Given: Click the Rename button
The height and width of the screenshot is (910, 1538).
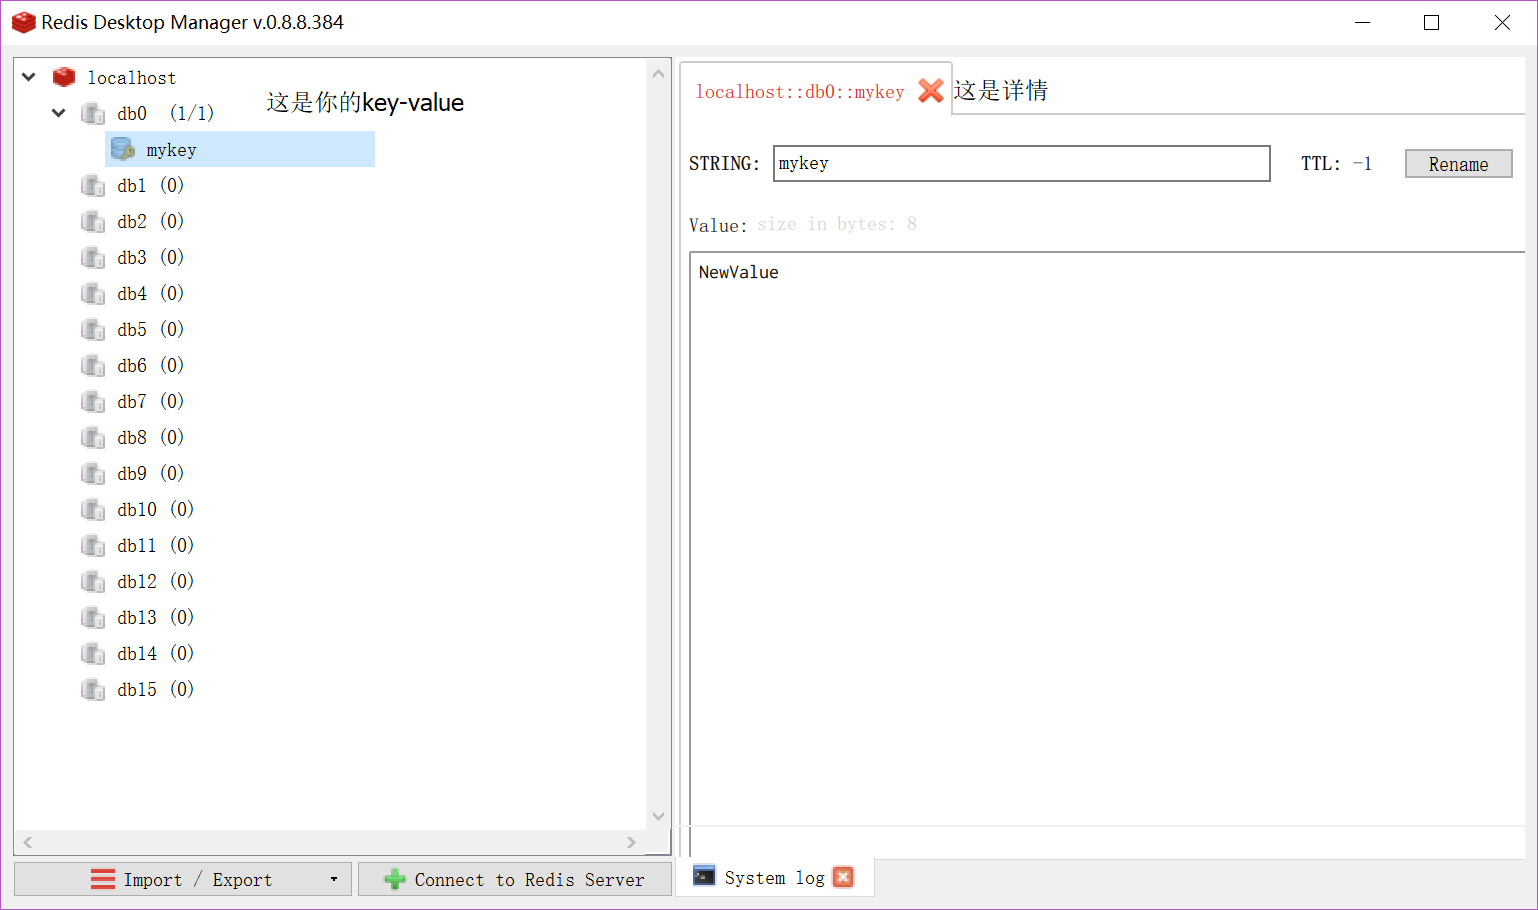Looking at the screenshot, I should (1458, 164).
